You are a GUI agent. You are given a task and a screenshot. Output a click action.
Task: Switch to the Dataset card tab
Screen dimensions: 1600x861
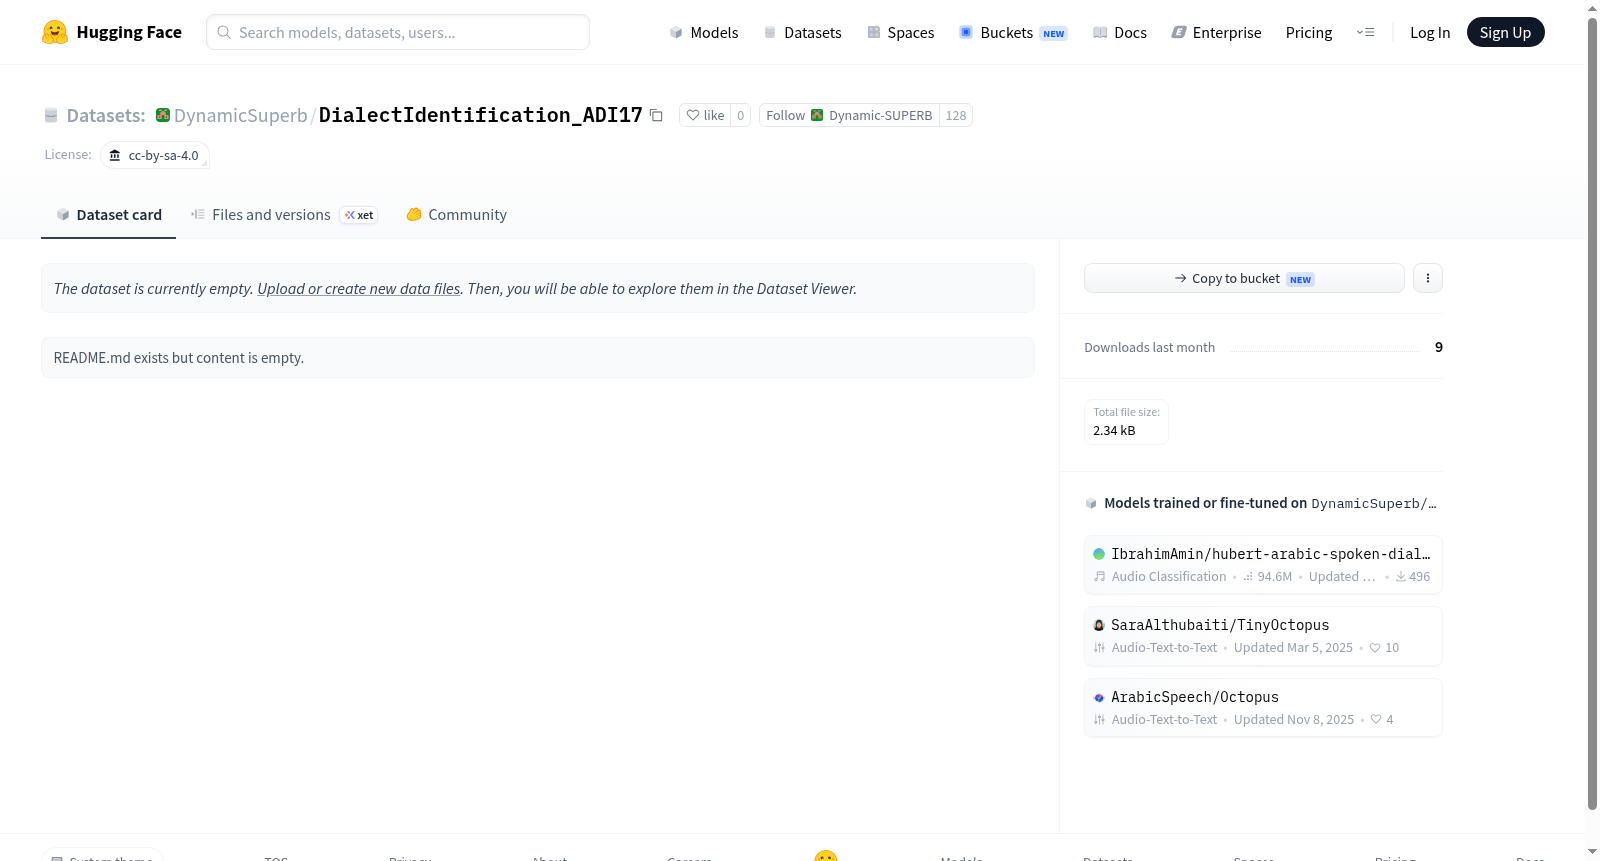pyautogui.click(x=108, y=215)
